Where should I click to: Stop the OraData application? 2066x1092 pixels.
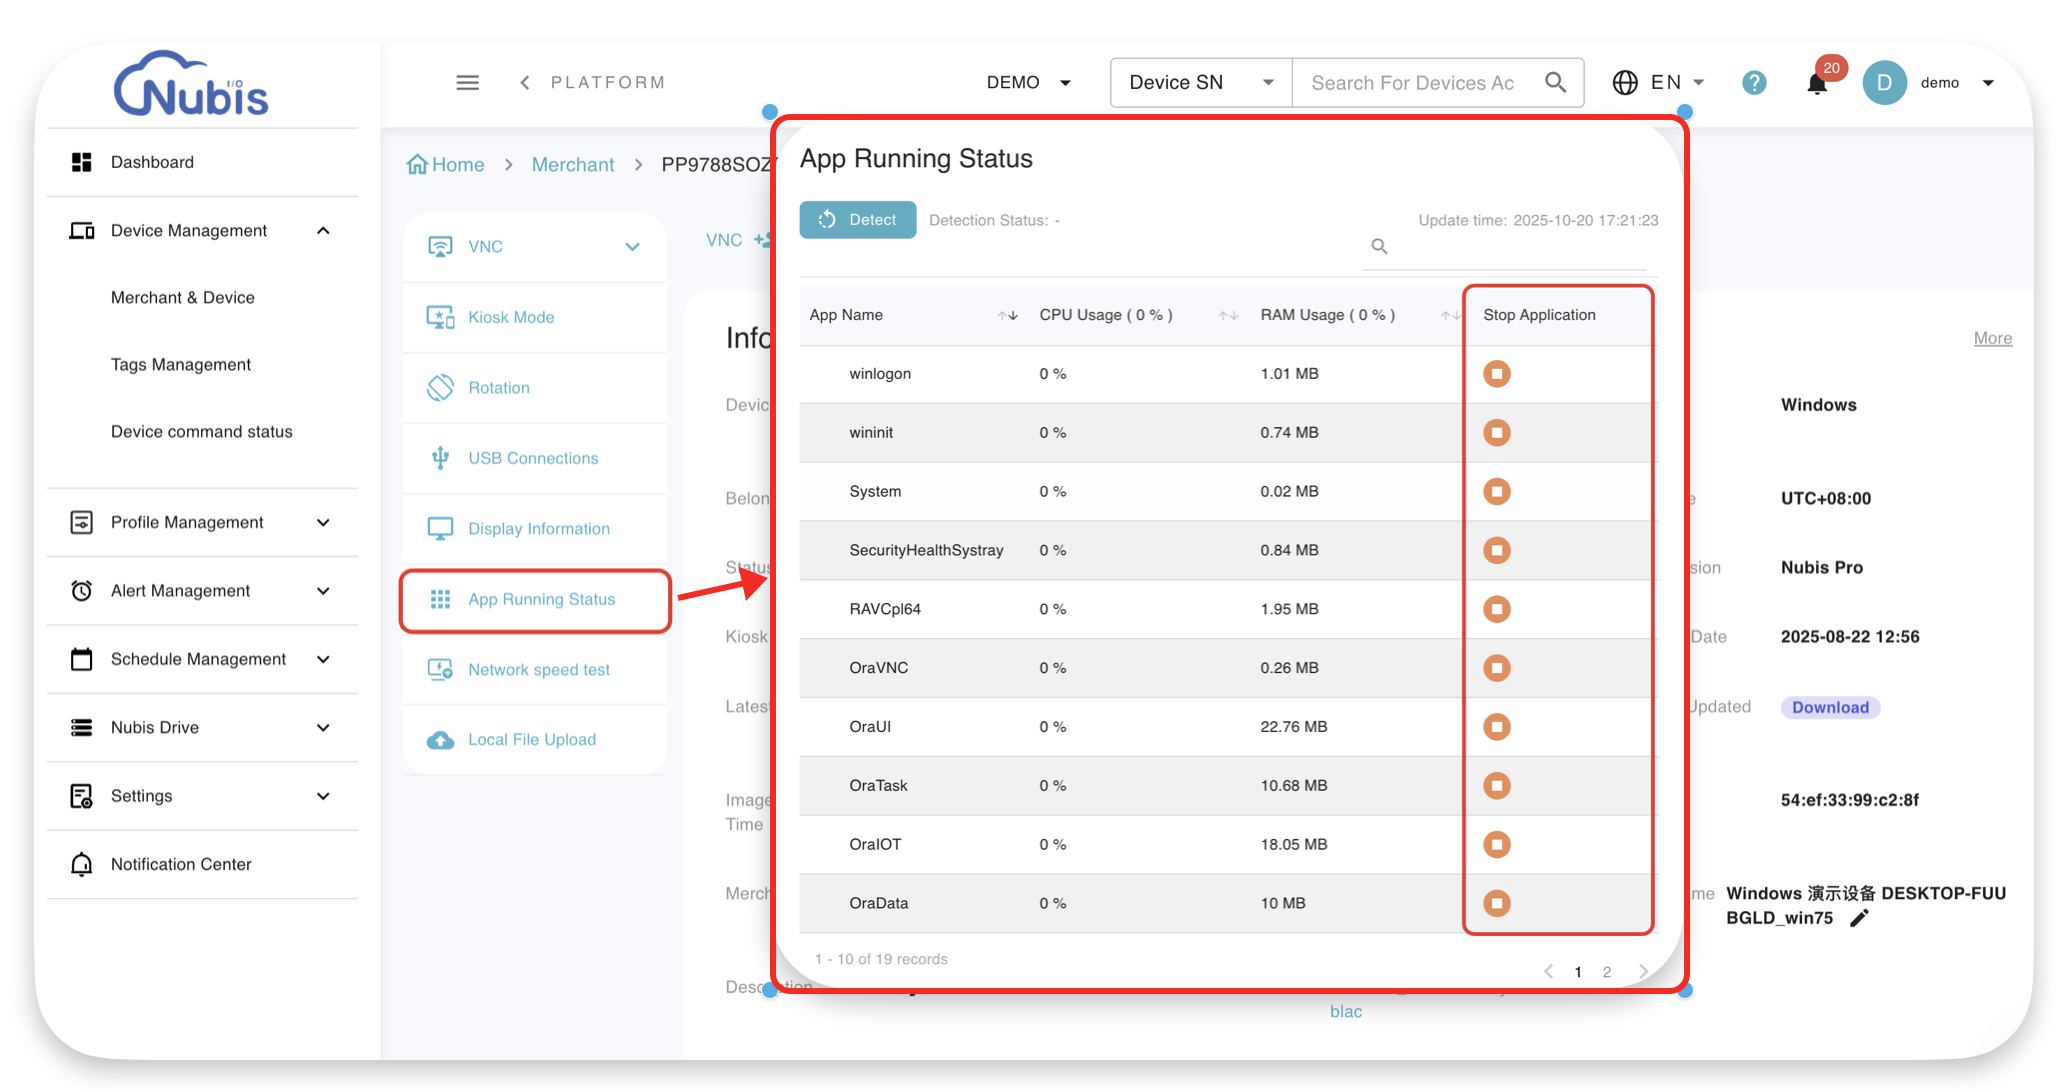point(1496,903)
